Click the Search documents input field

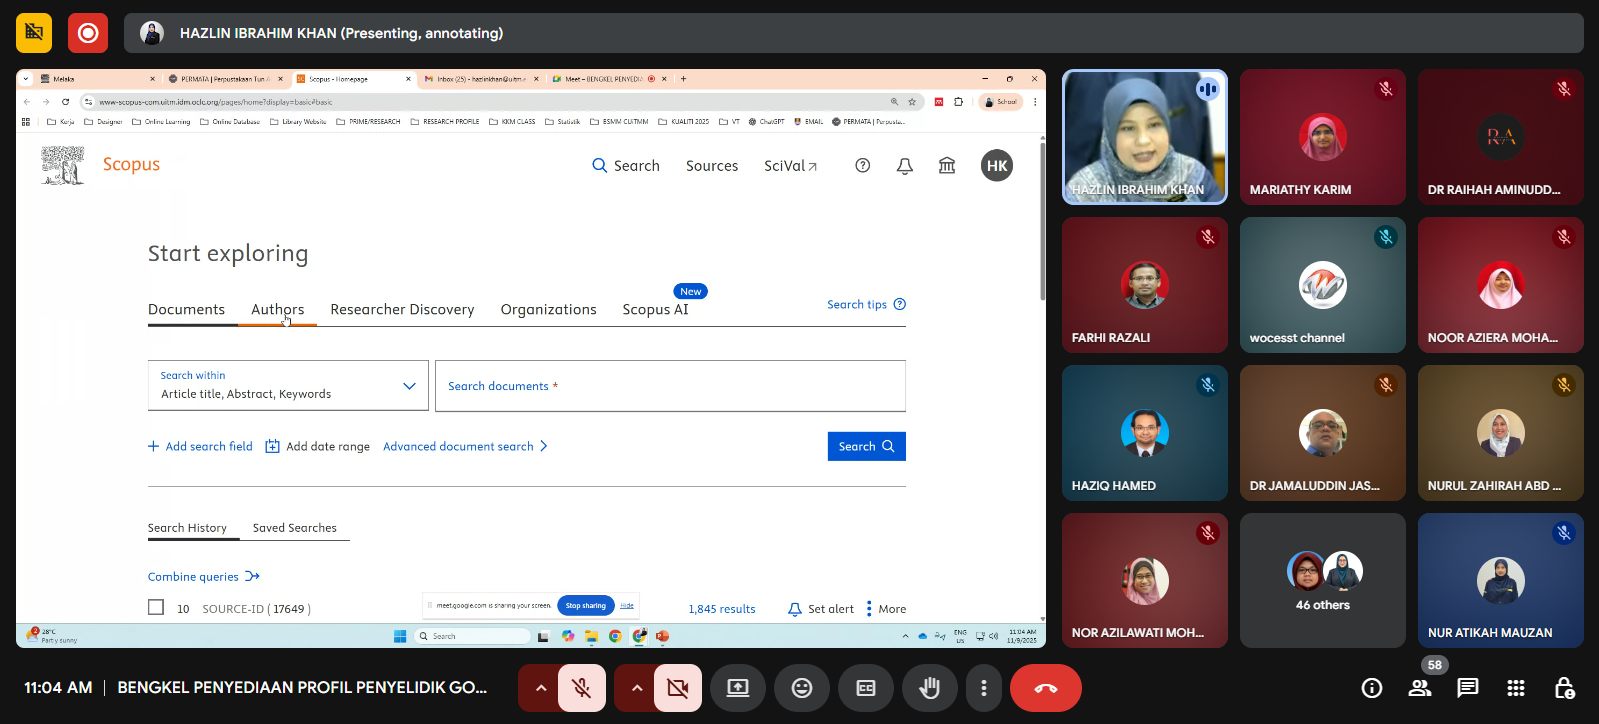[x=670, y=386]
